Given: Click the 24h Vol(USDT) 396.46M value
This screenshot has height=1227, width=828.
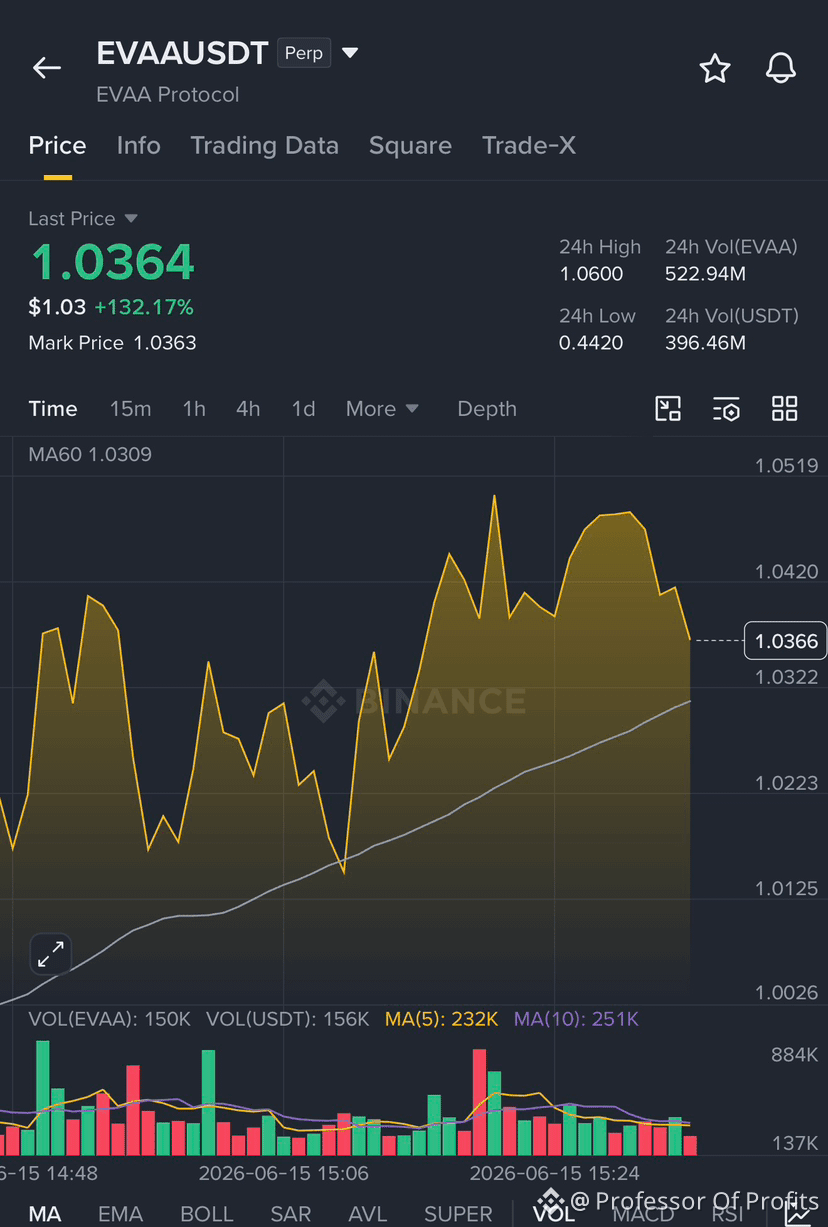Looking at the screenshot, I should pyautogui.click(x=705, y=343).
